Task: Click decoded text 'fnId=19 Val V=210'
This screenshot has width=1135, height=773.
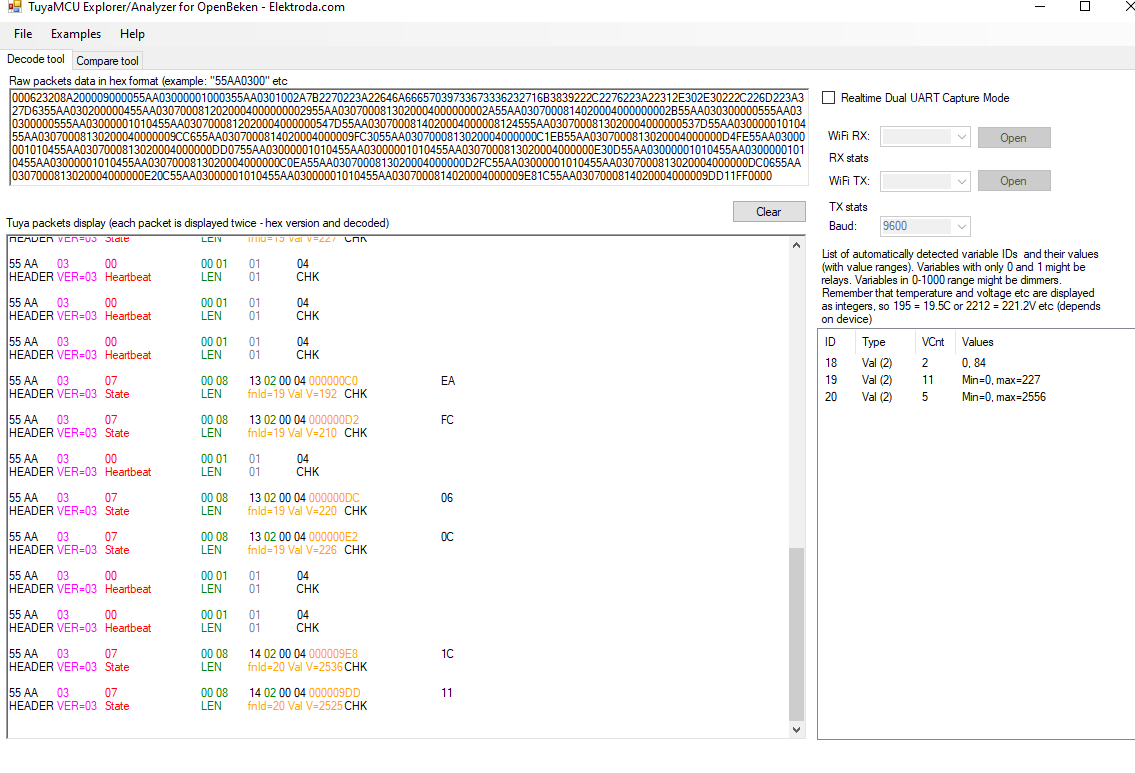Action: [x=292, y=433]
